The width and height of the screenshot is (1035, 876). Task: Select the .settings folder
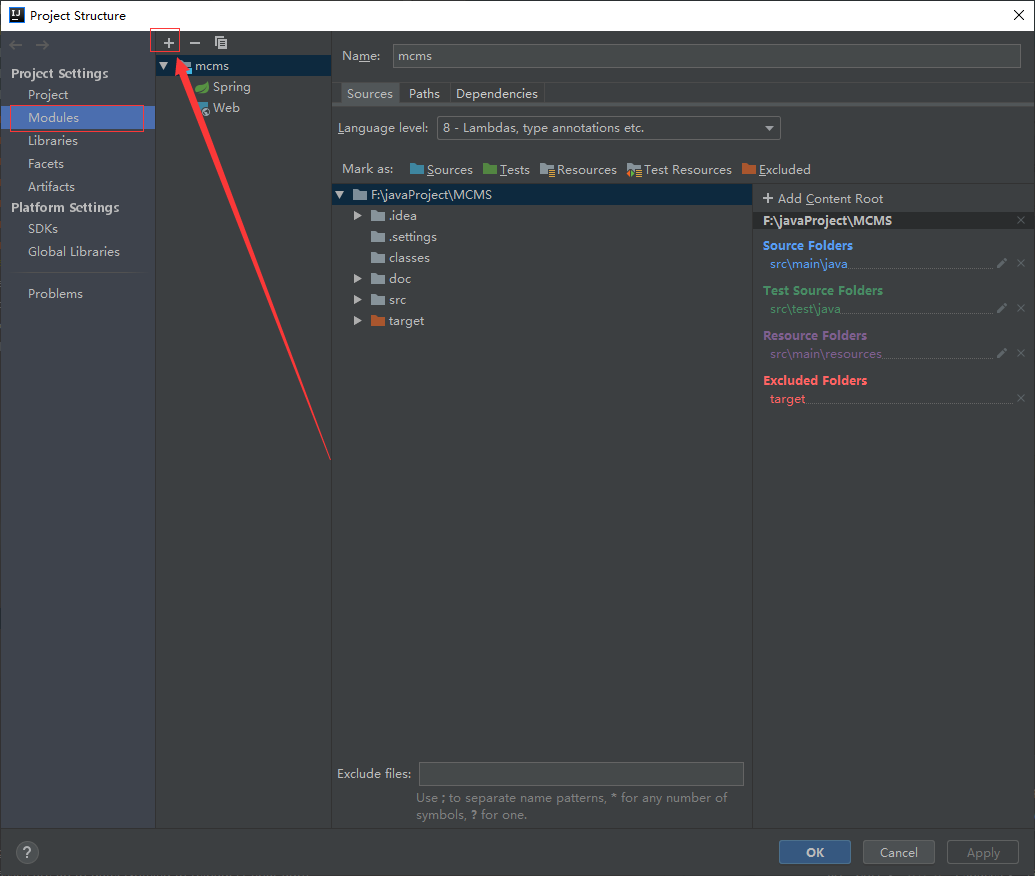tap(403, 236)
